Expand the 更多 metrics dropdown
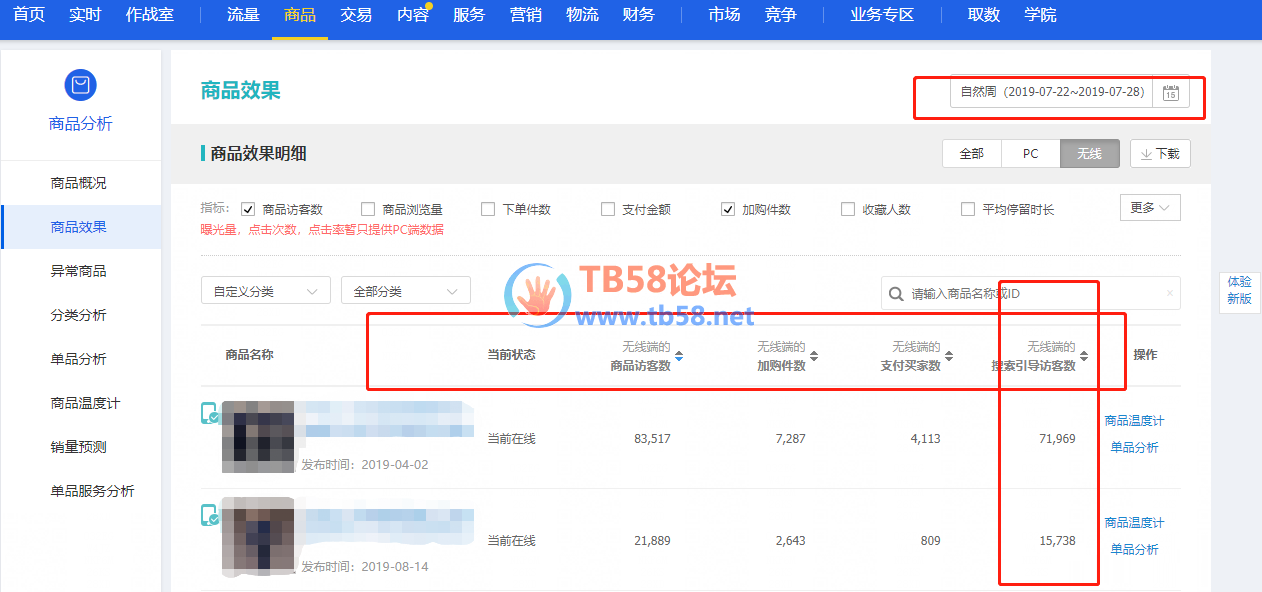The image size is (1262, 592). [x=1150, y=207]
